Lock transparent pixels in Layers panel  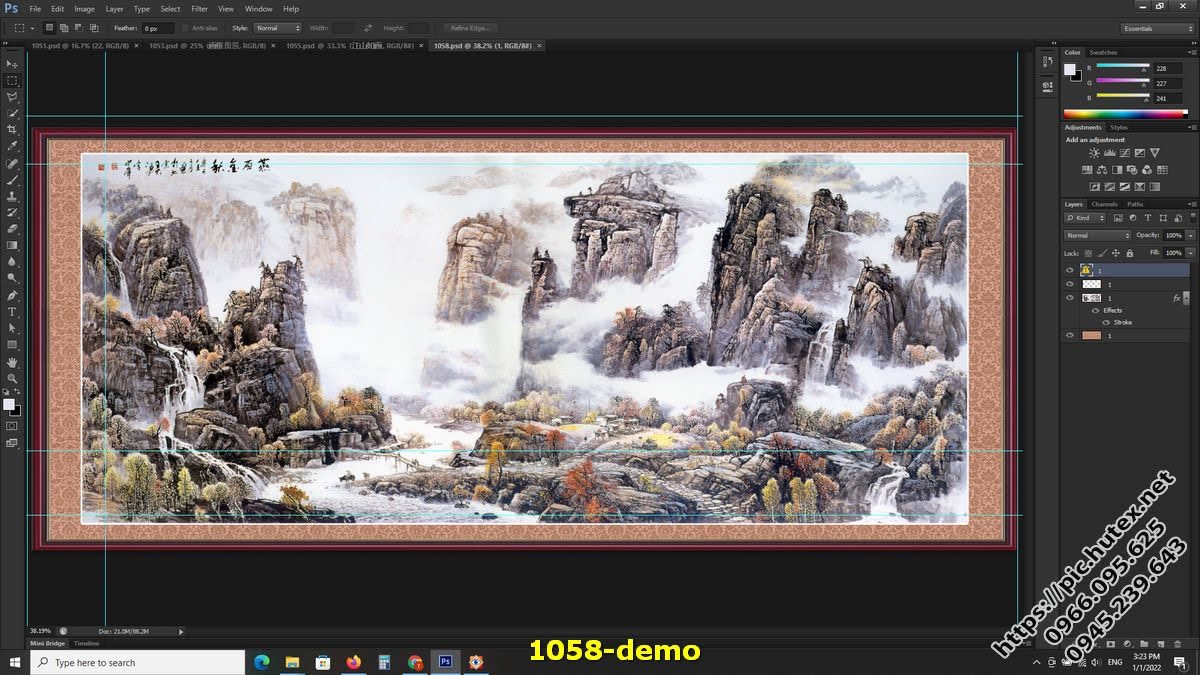tap(1086, 253)
